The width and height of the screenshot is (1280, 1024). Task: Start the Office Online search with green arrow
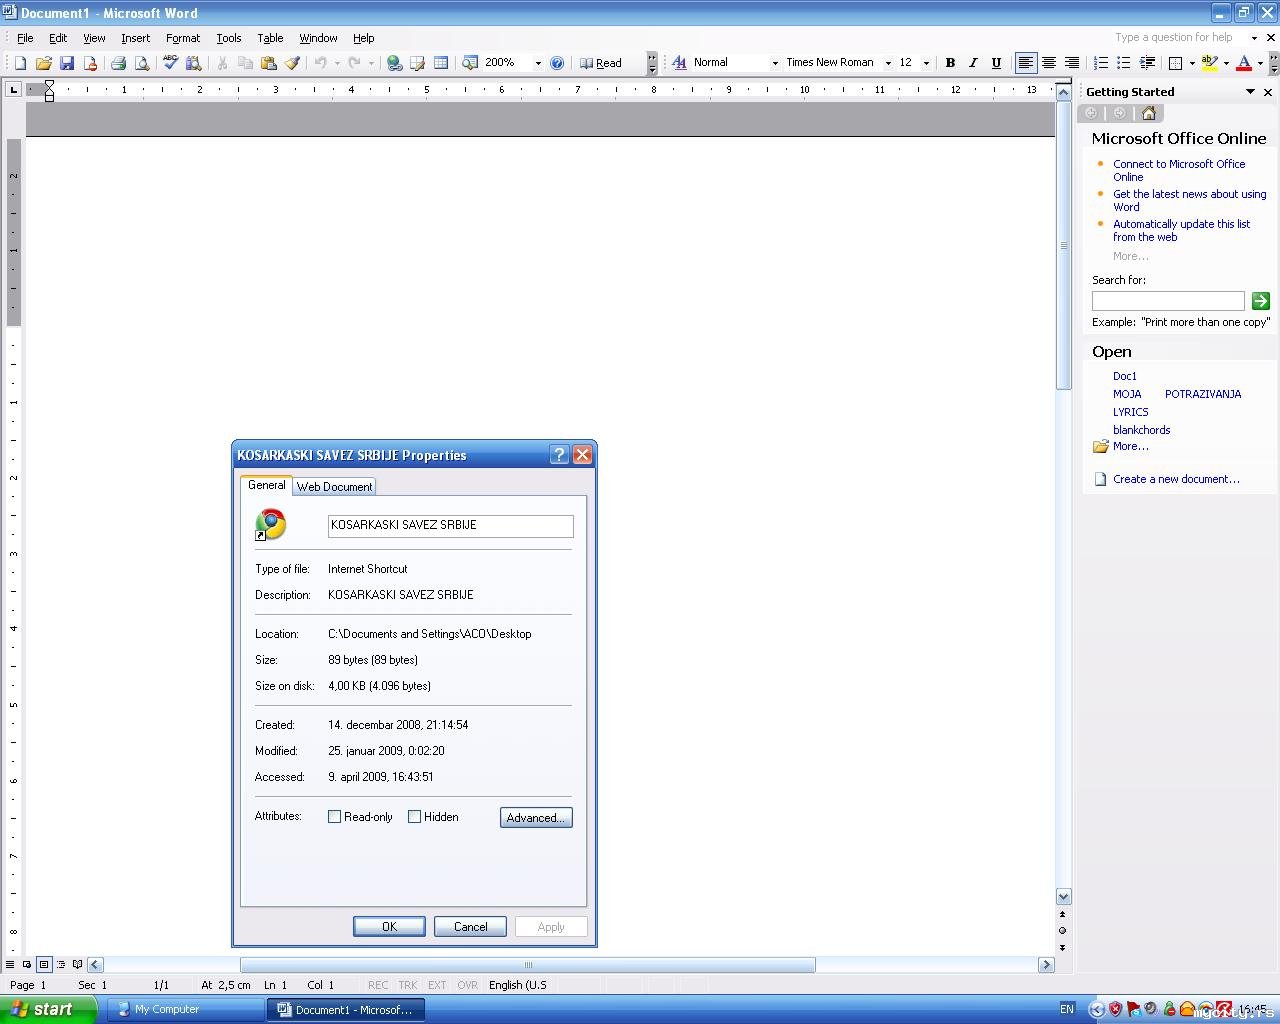1260,301
